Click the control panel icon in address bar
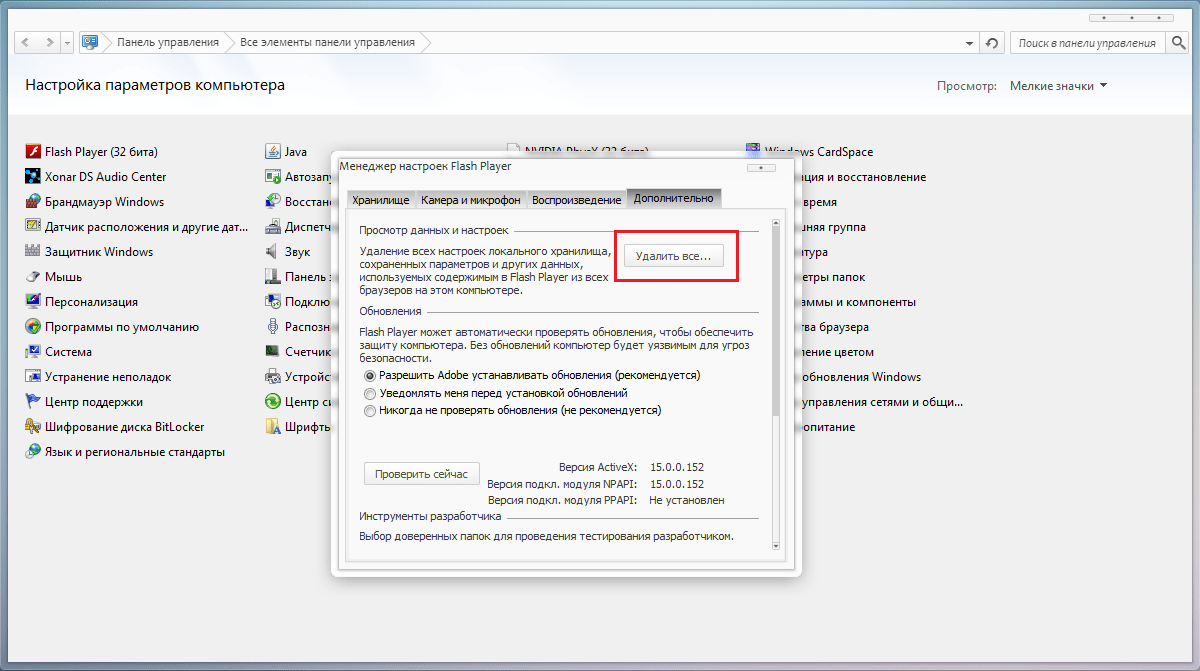Screen dimensions: 1200x671 coord(90,43)
